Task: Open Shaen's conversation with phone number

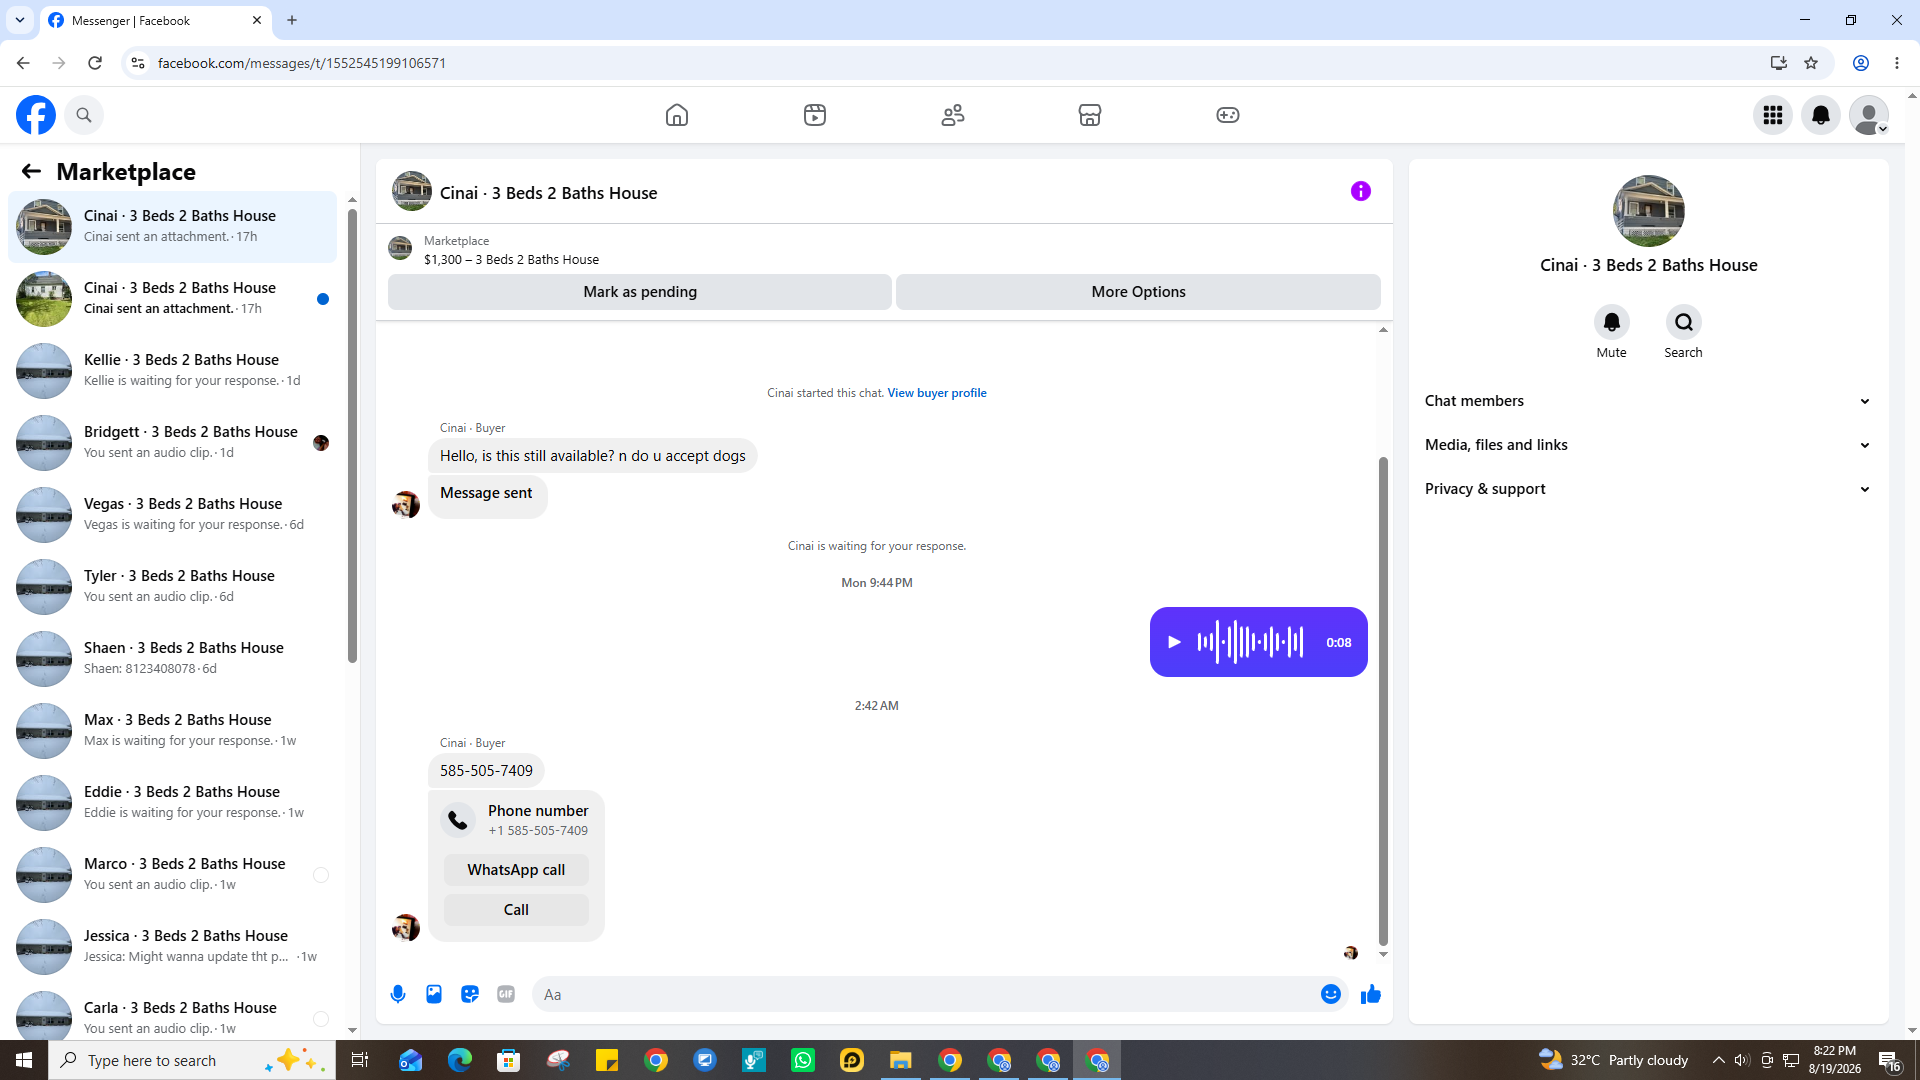Action: 173,659
